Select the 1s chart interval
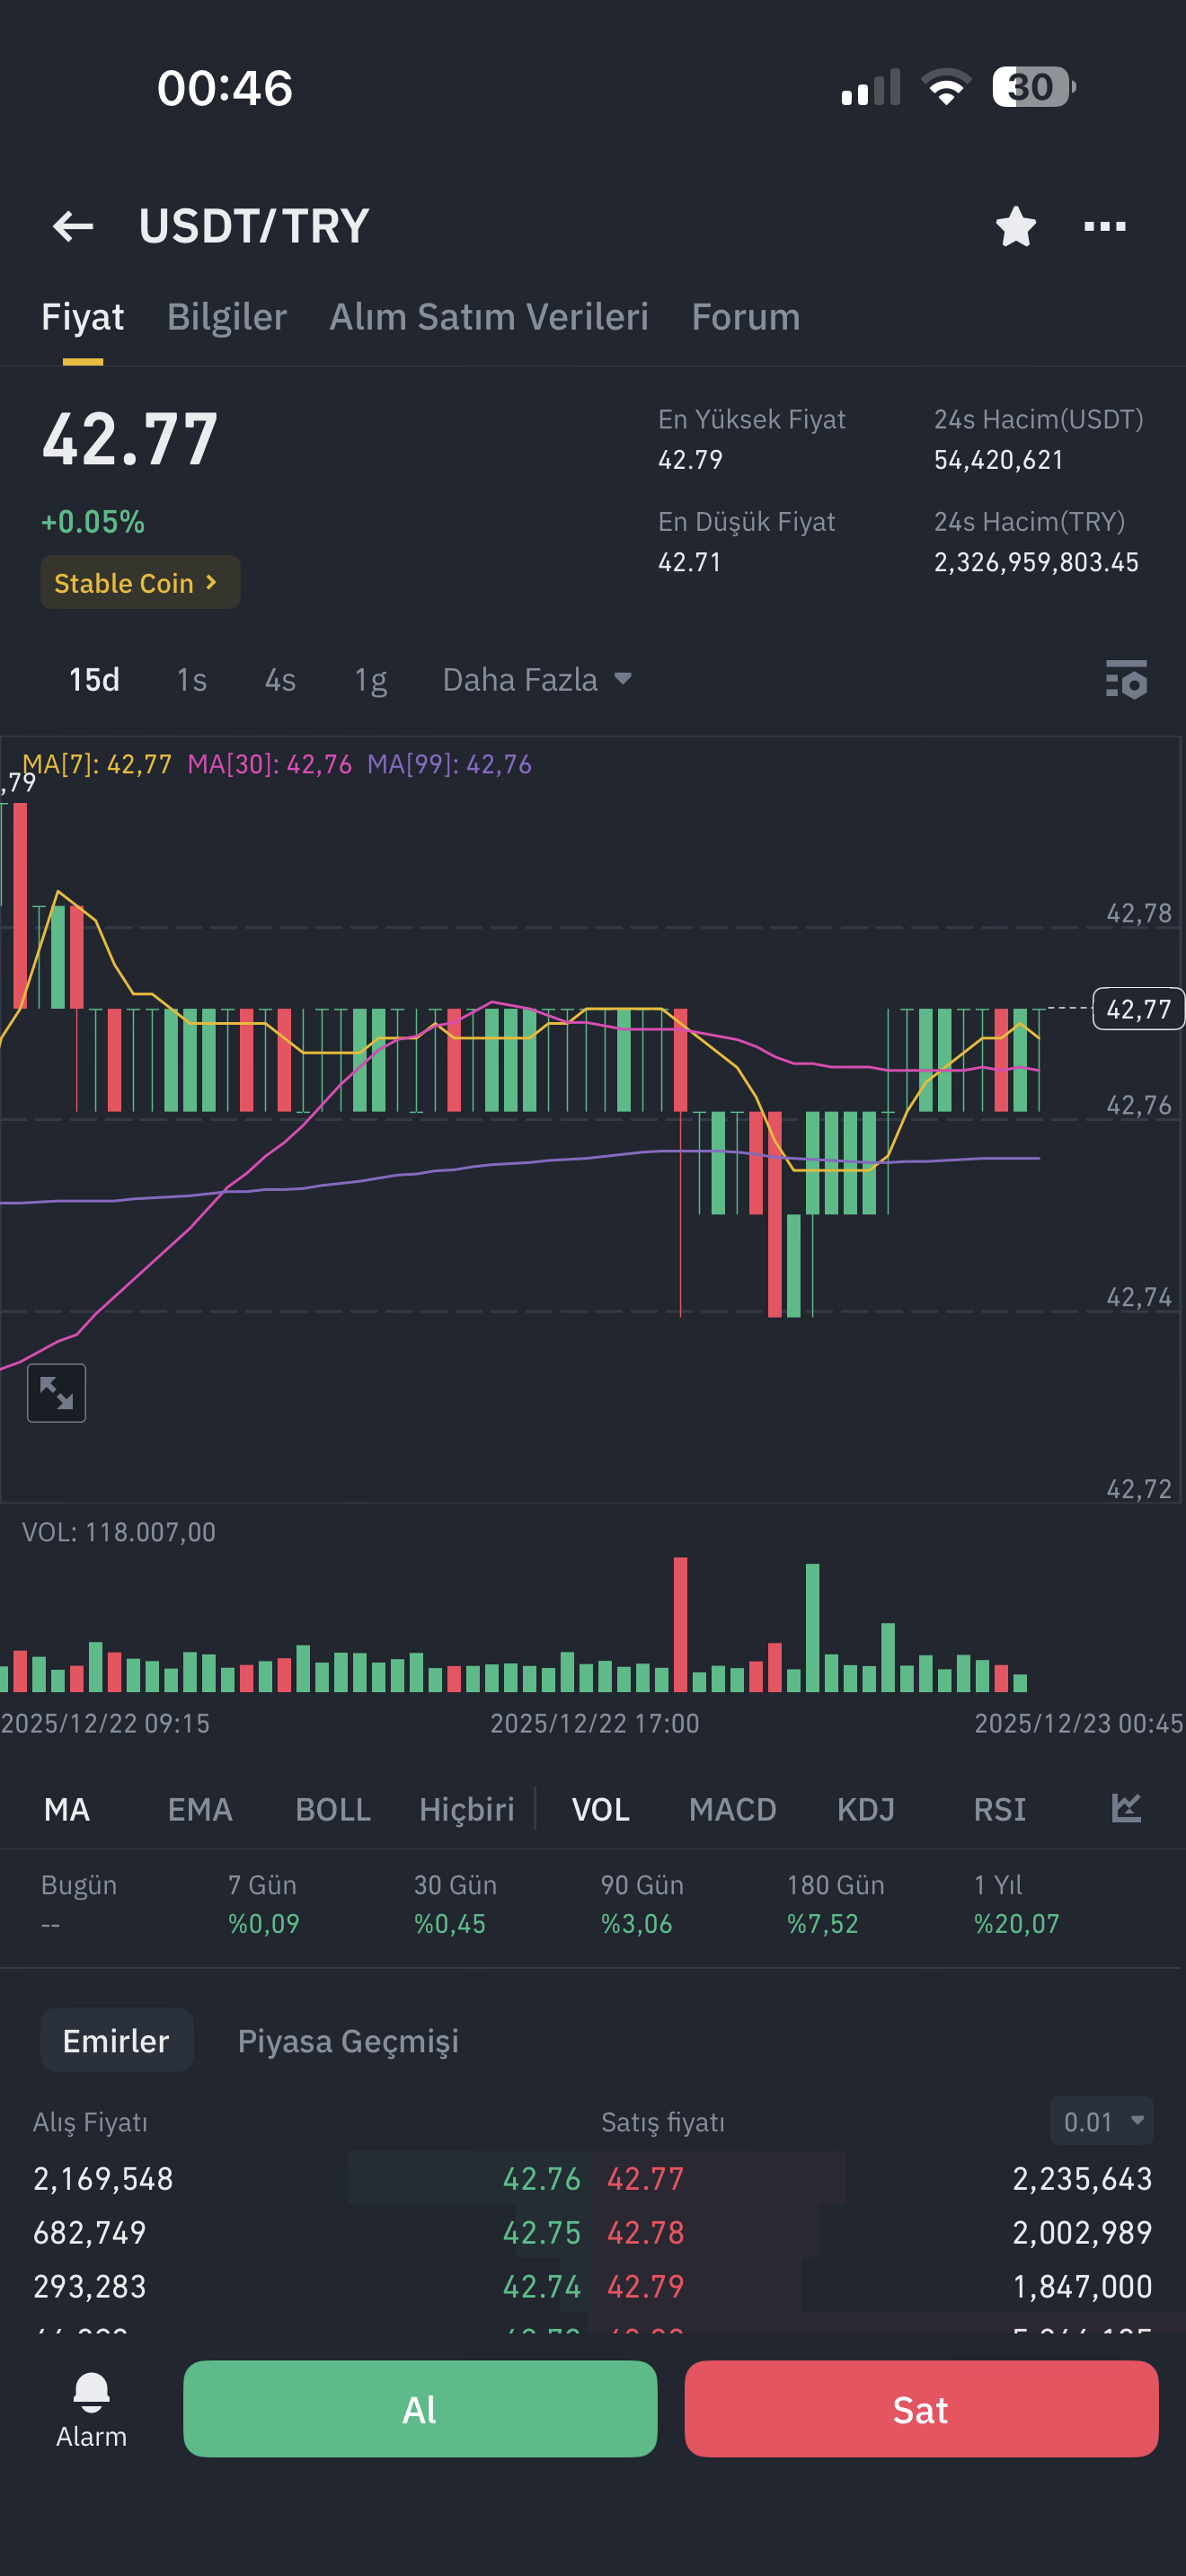Viewport: 1186px width, 2576px height. click(x=191, y=680)
